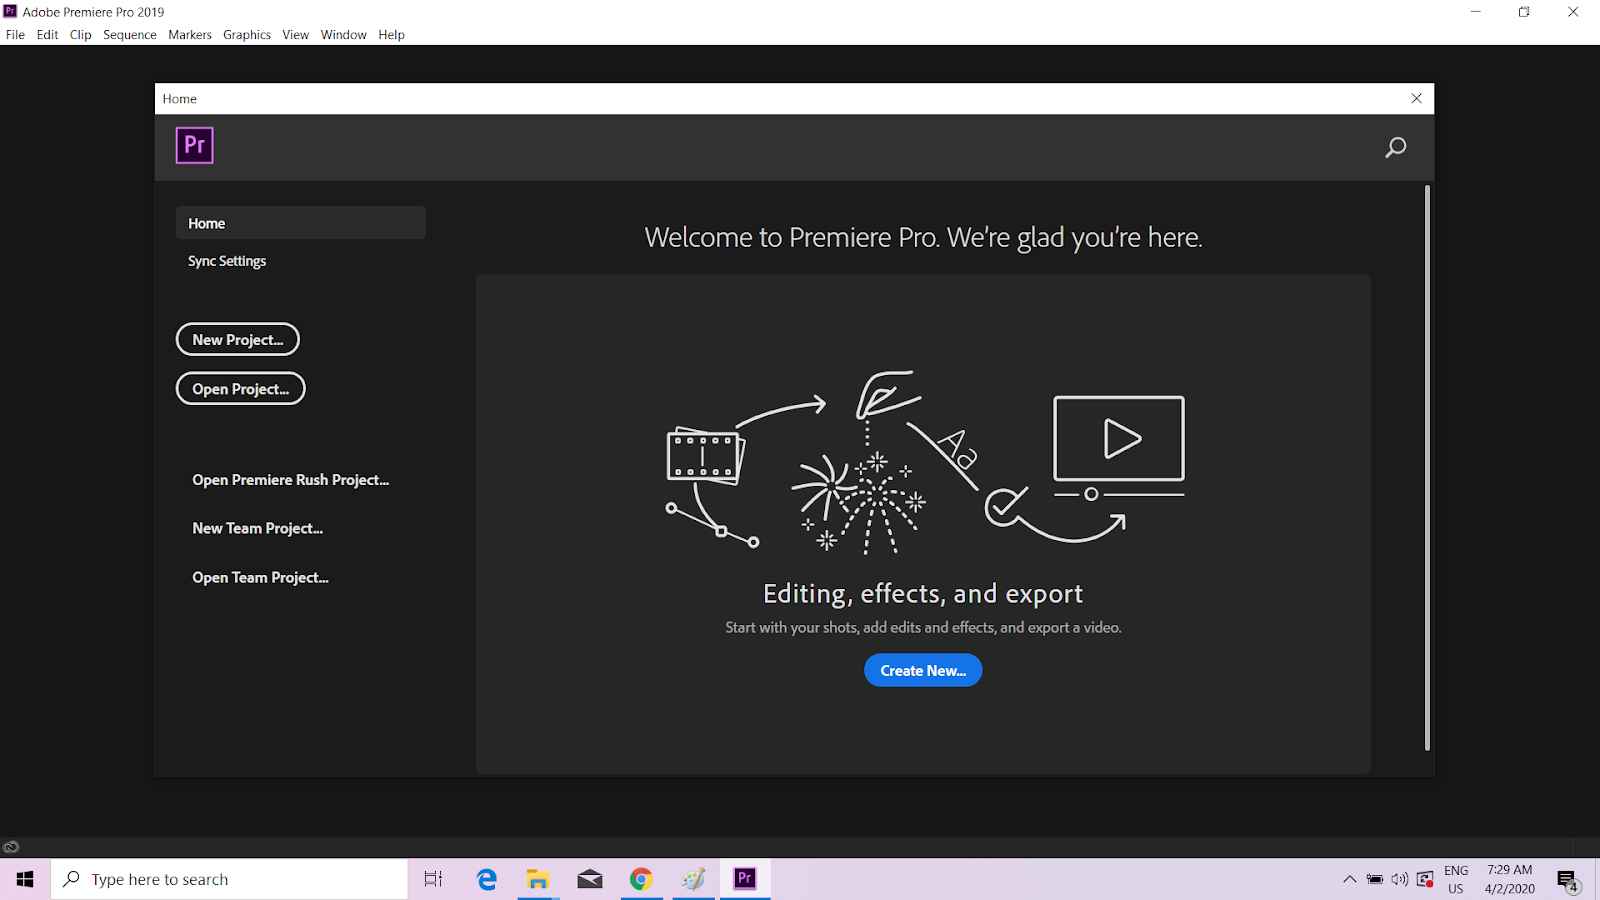Viewport: 1600px width, 900px height.
Task: Select the Premiere Pro taskbar icon
Action: click(x=745, y=879)
